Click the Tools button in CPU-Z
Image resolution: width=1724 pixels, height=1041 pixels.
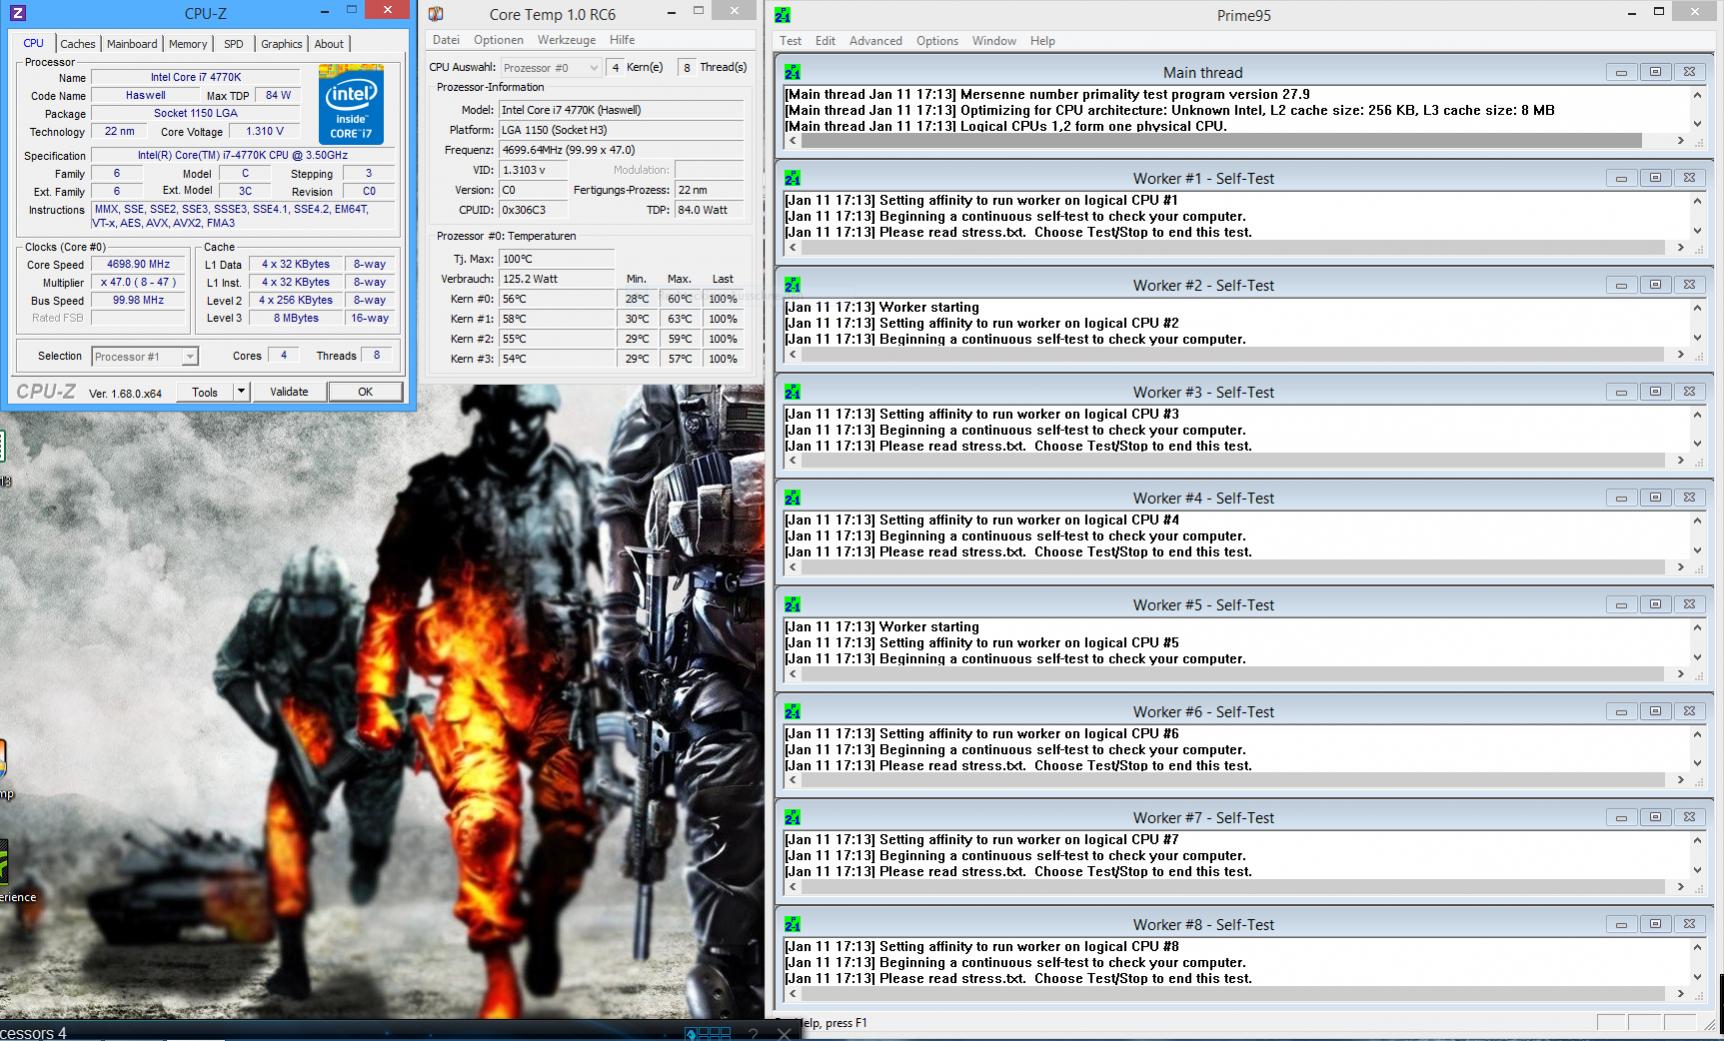(x=205, y=392)
